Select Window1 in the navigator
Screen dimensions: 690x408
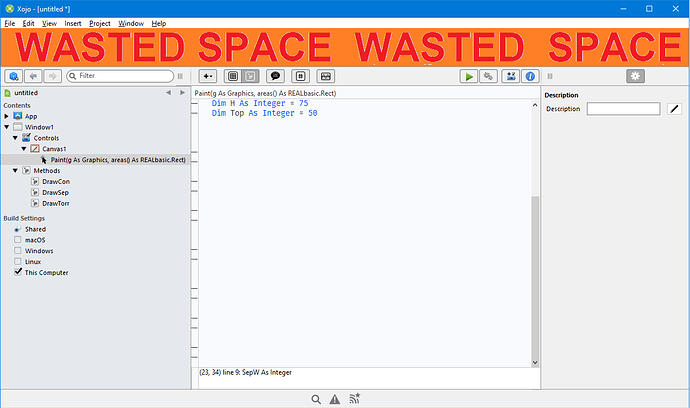click(x=39, y=127)
